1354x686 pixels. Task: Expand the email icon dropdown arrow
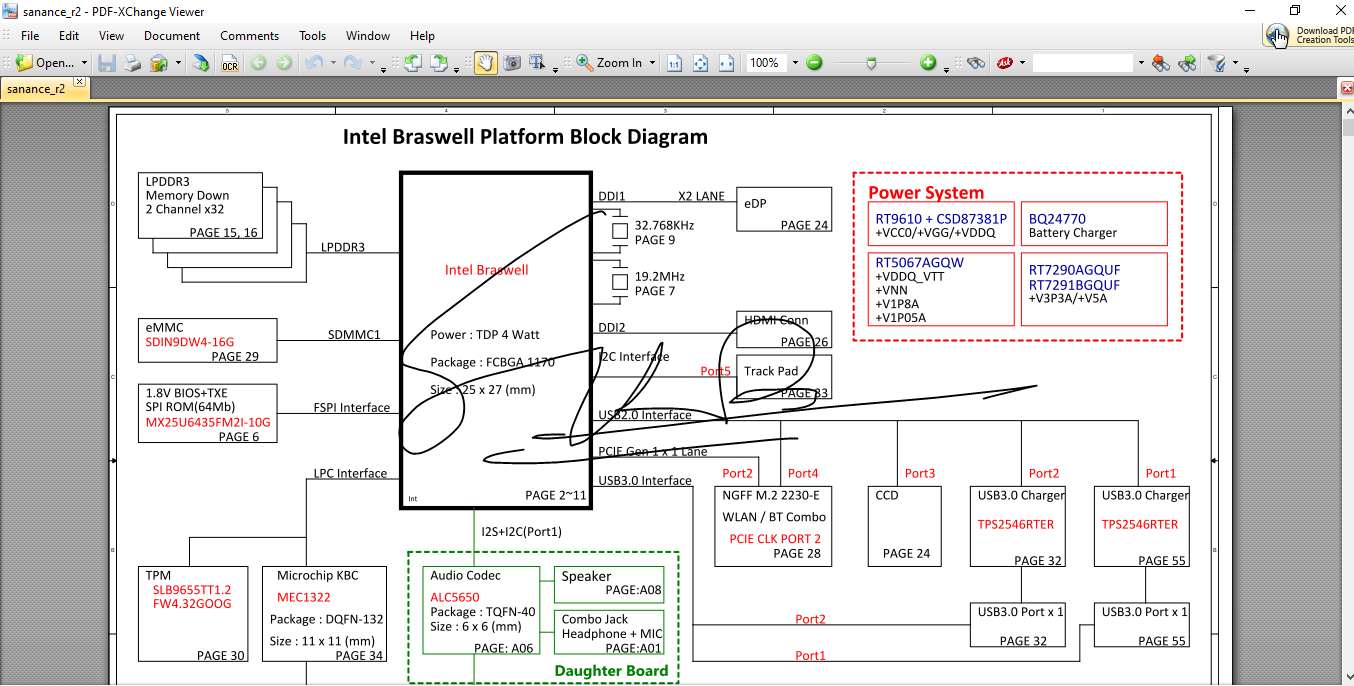178,62
